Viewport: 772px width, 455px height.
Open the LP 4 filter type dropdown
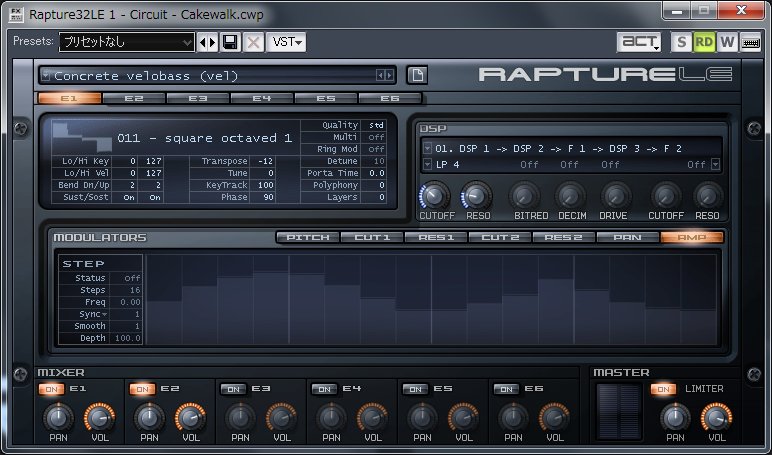click(x=427, y=164)
